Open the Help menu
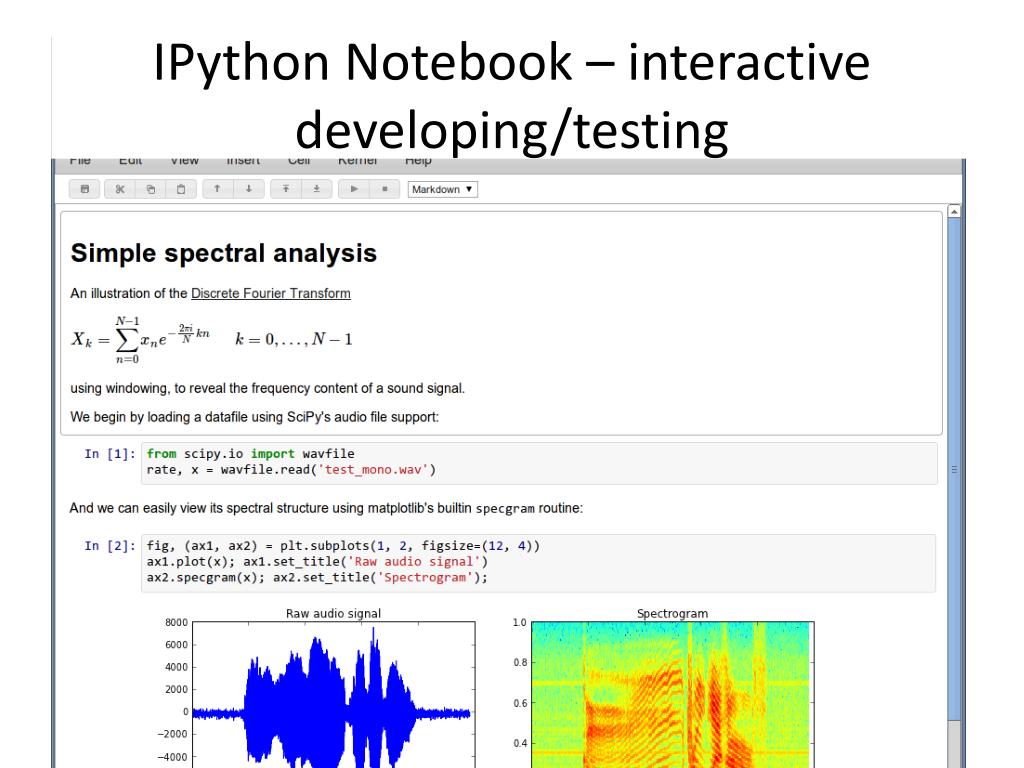The width and height of the screenshot is (1024, 768). (x=418, y=161)
